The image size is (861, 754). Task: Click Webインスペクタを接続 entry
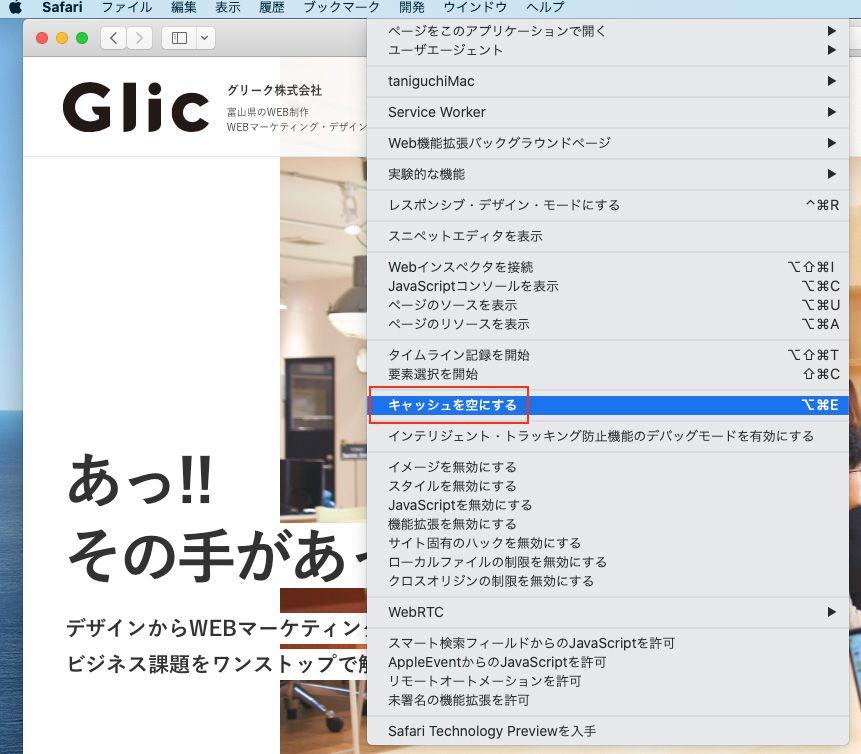point(460,267)
